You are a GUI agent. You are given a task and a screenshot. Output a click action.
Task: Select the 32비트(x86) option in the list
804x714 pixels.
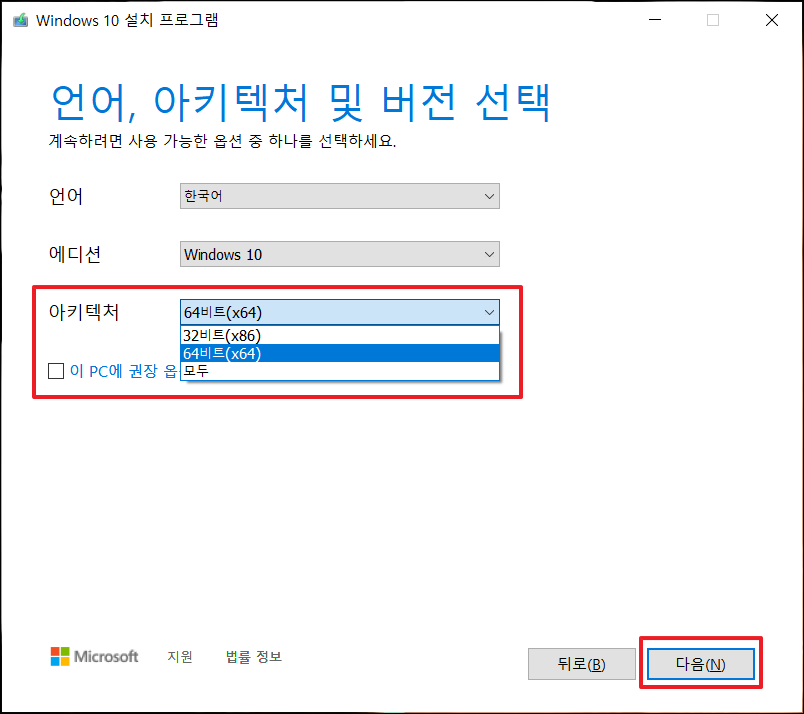tap(339, 335)
